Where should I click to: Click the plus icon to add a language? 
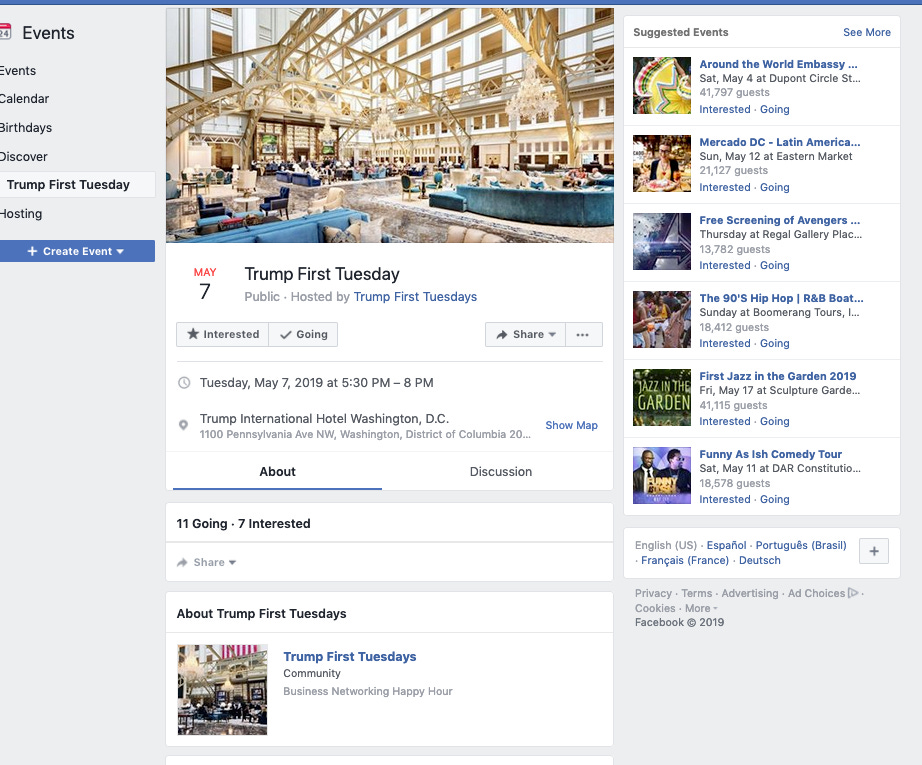pyautogui.click(x=874, y=551)
